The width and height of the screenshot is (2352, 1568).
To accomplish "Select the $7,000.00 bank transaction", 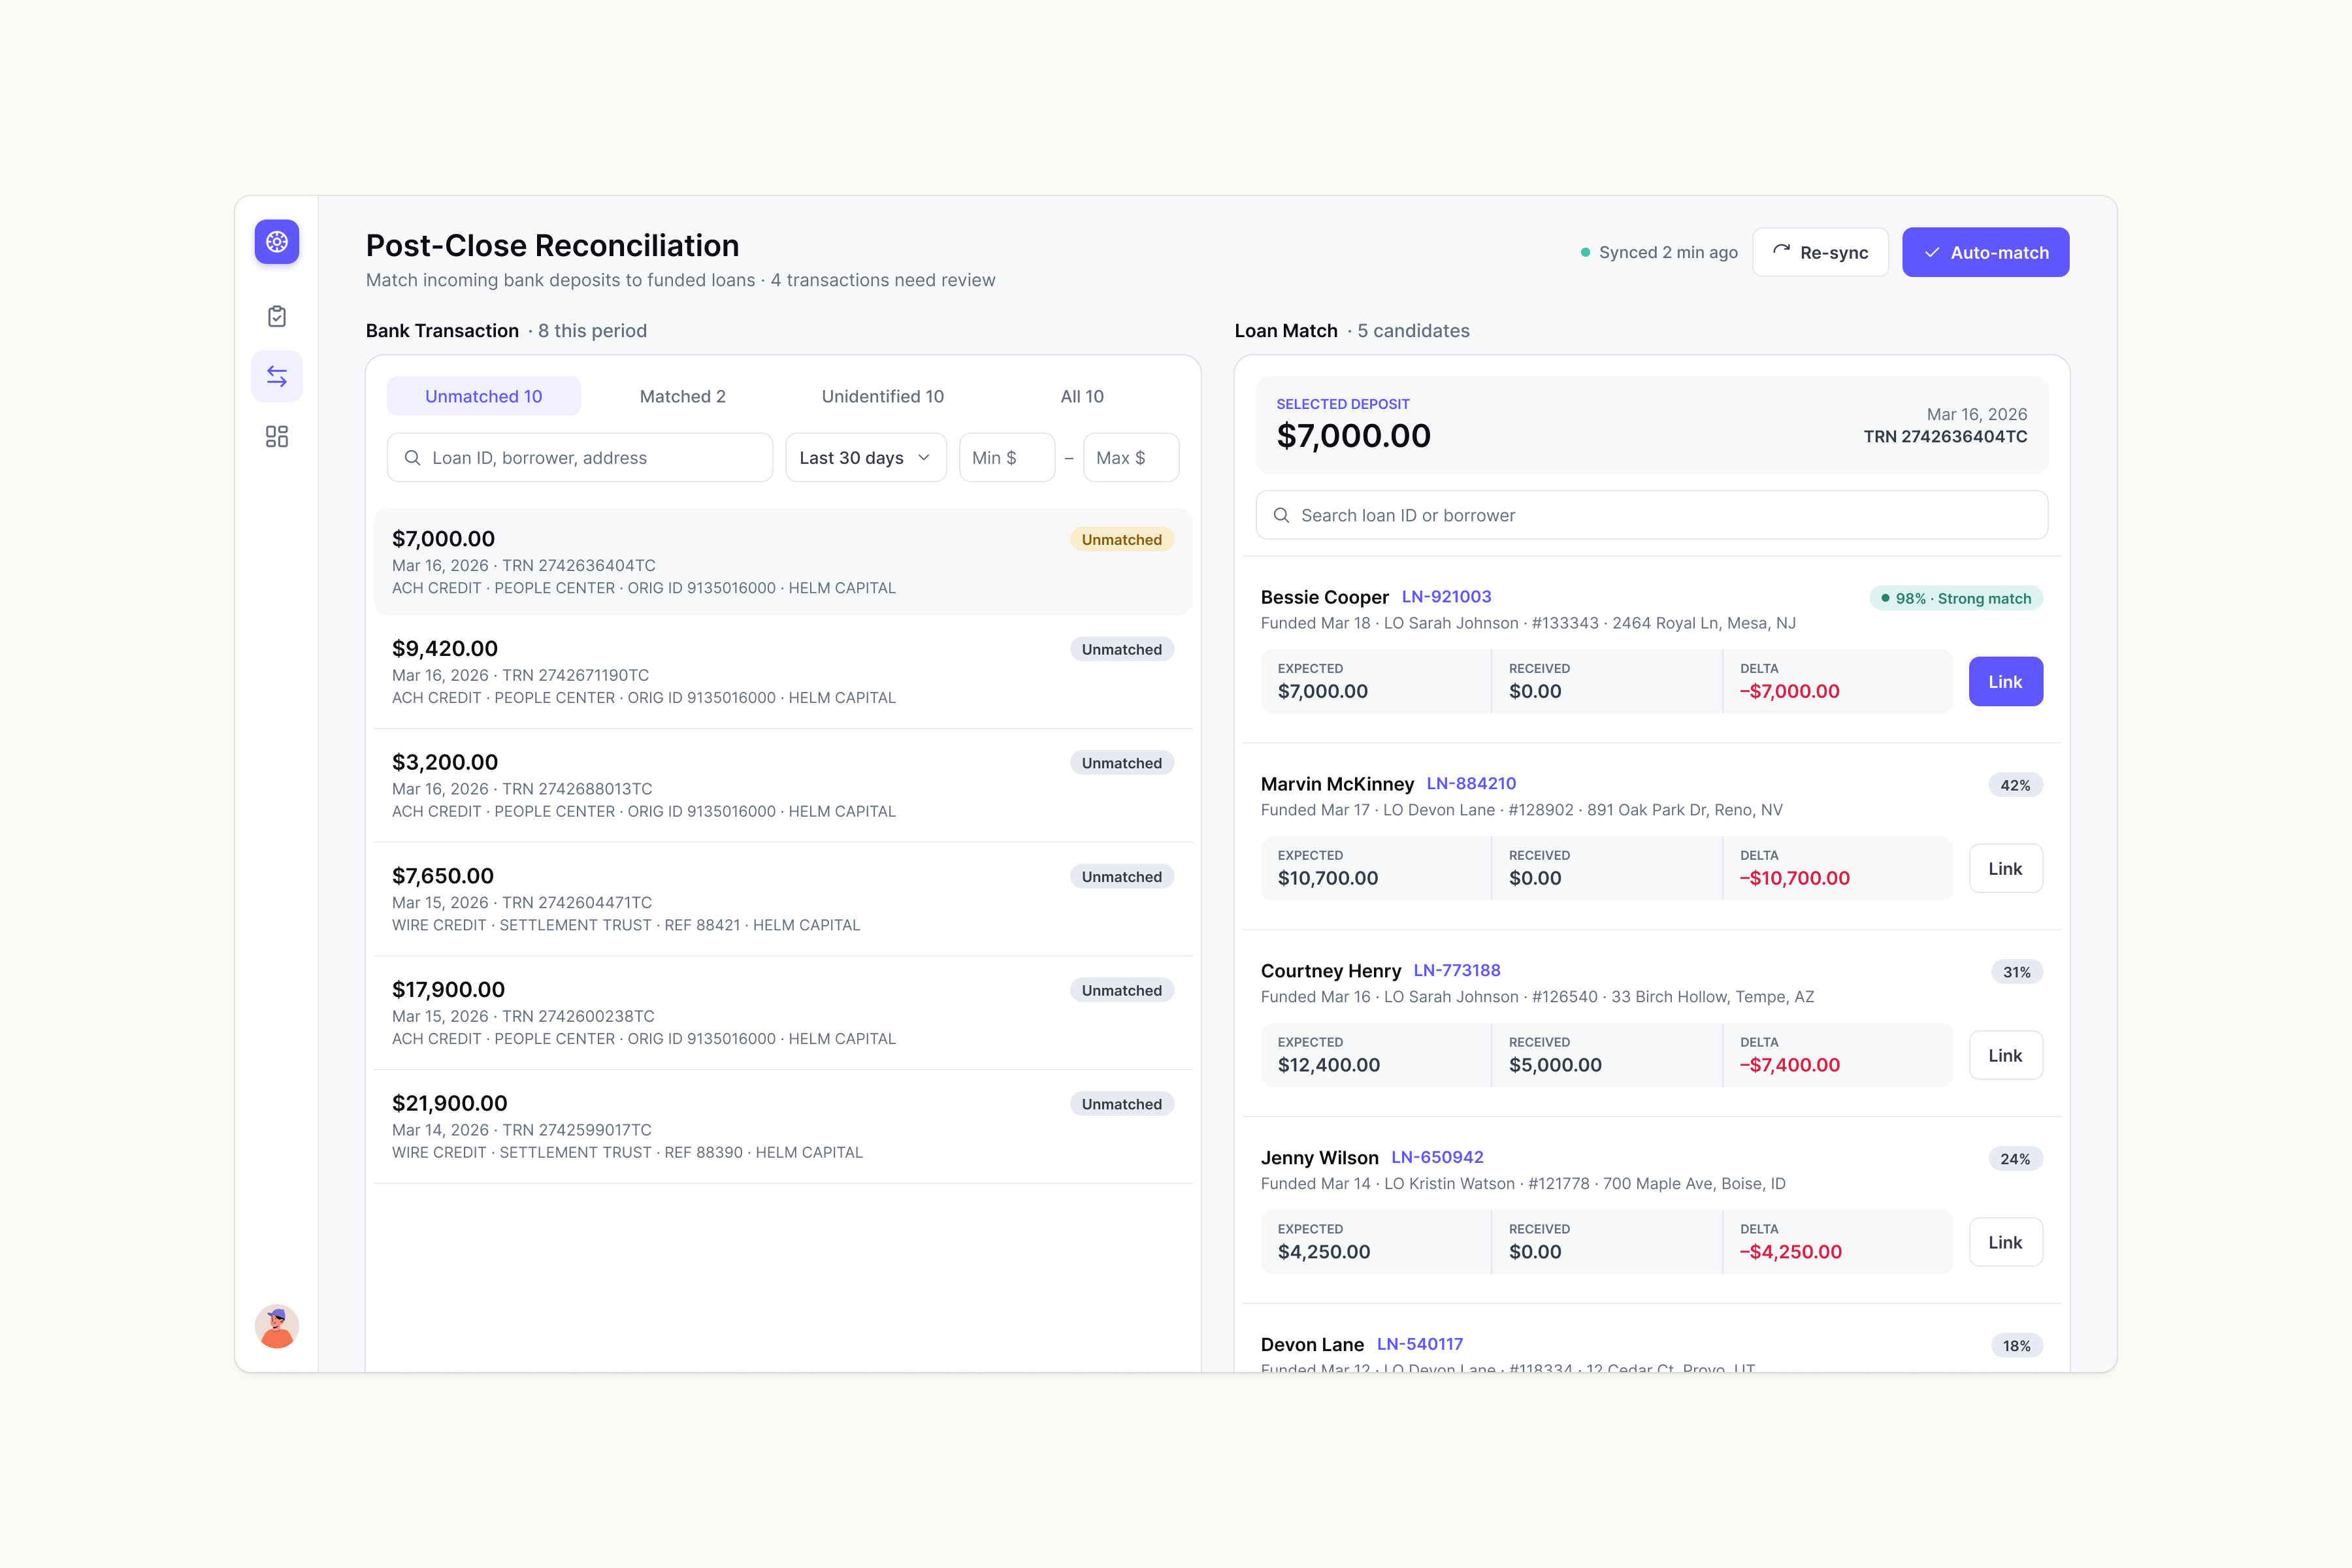I will (x=783, y=562).
